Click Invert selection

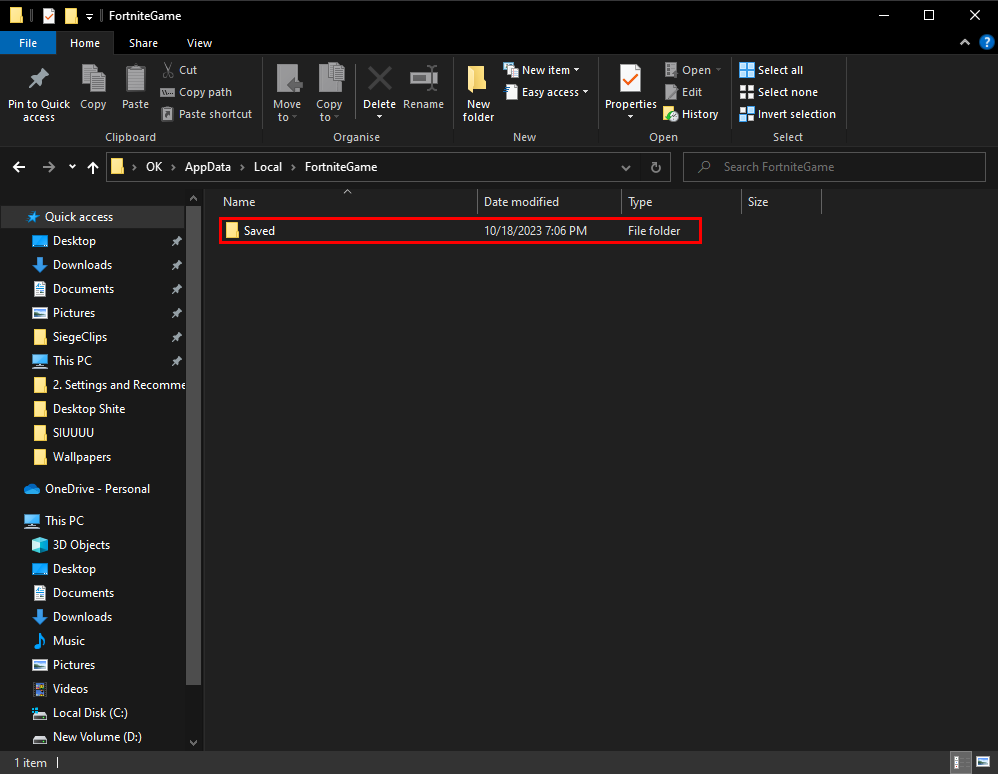click(x=787, y=115)
